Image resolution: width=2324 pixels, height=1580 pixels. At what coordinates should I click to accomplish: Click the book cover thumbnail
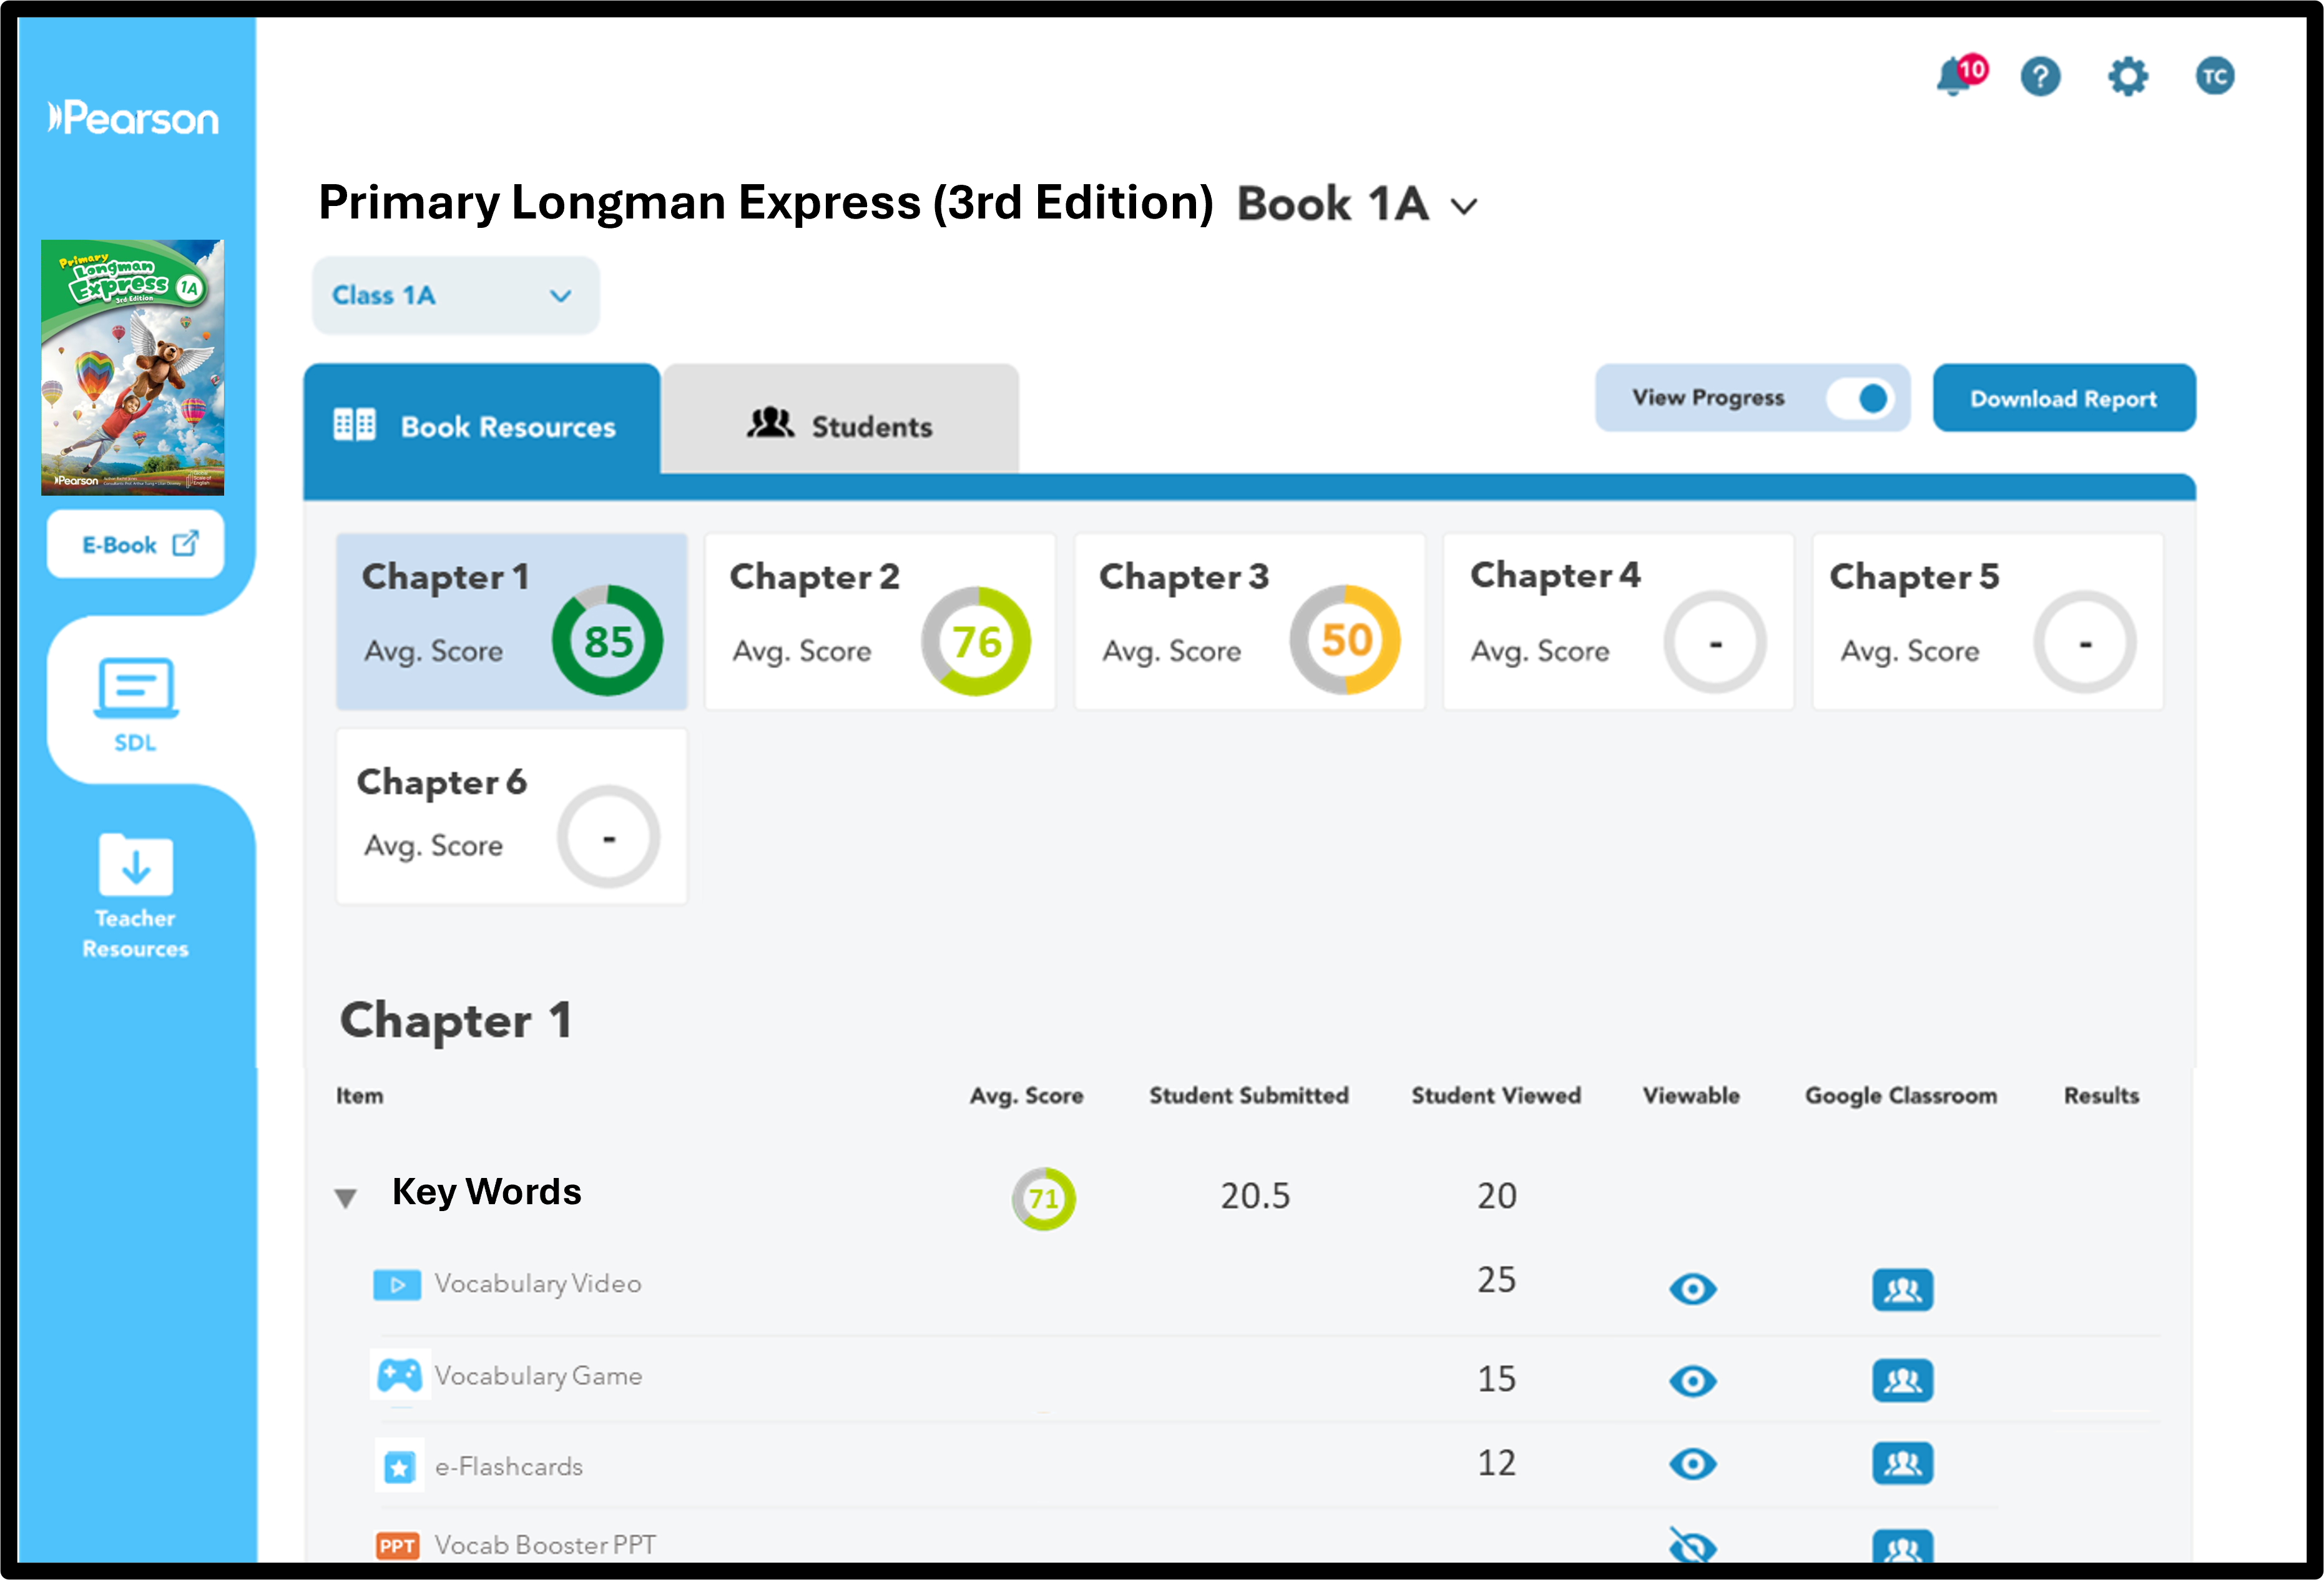click(x=133, y=367)
